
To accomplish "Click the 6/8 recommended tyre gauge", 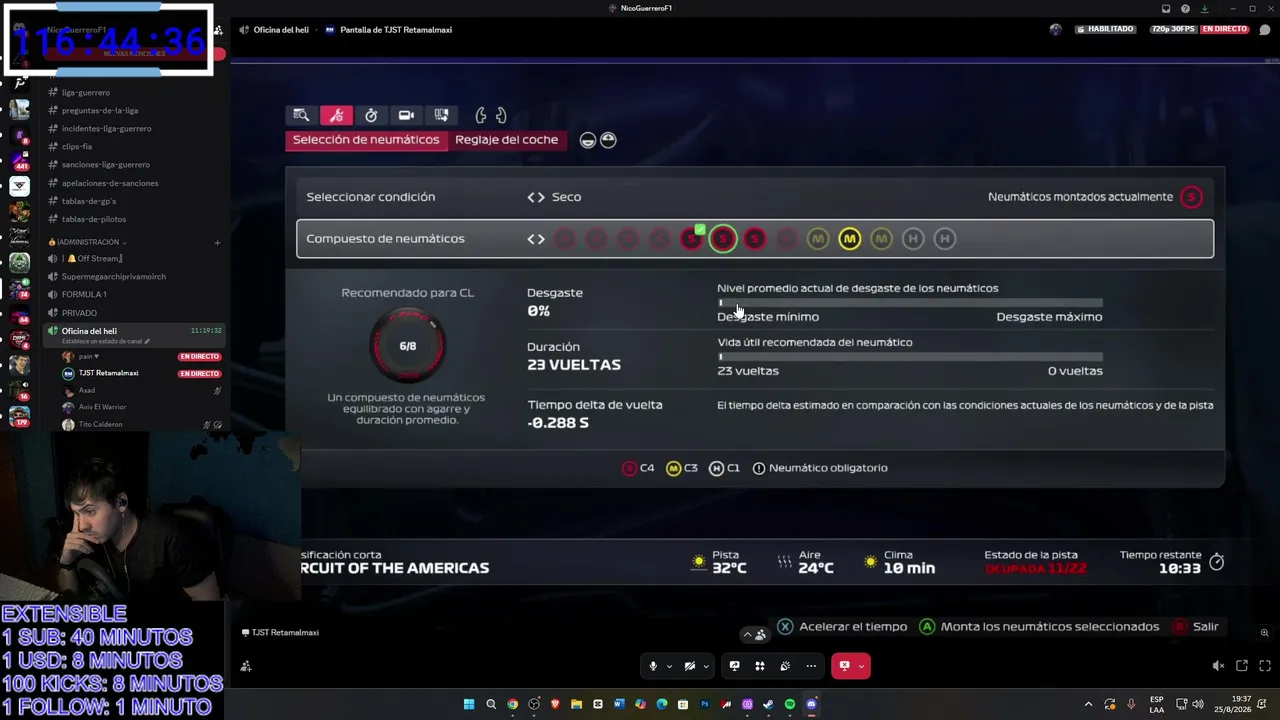I will coord(407,346).
